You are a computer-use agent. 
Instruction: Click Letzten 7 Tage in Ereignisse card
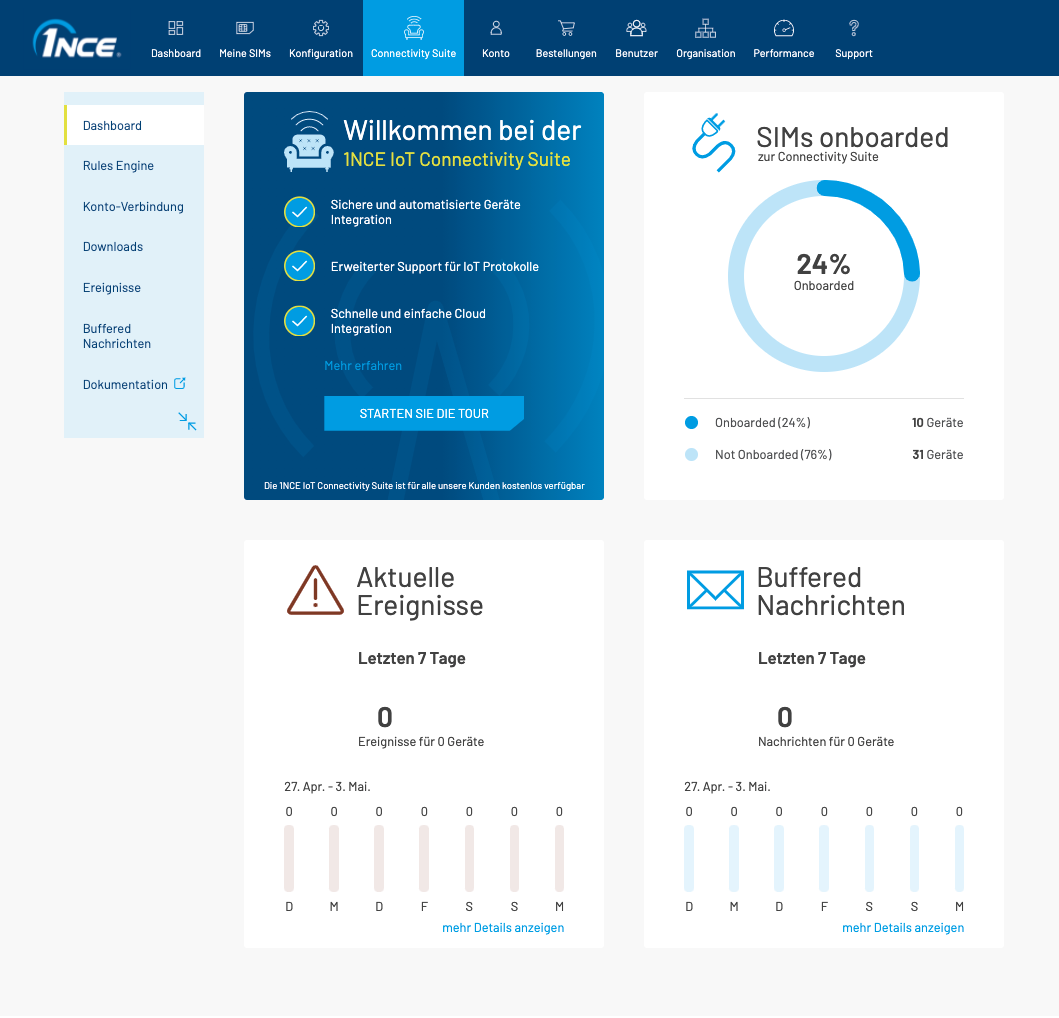click(x=411, y=659)
